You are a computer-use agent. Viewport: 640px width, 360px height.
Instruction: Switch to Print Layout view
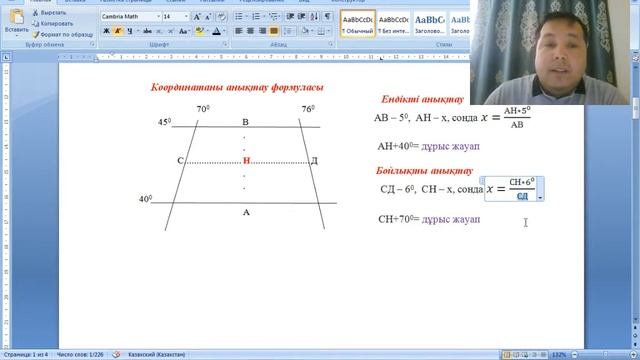pyautogui.click(x=507, y=355)
